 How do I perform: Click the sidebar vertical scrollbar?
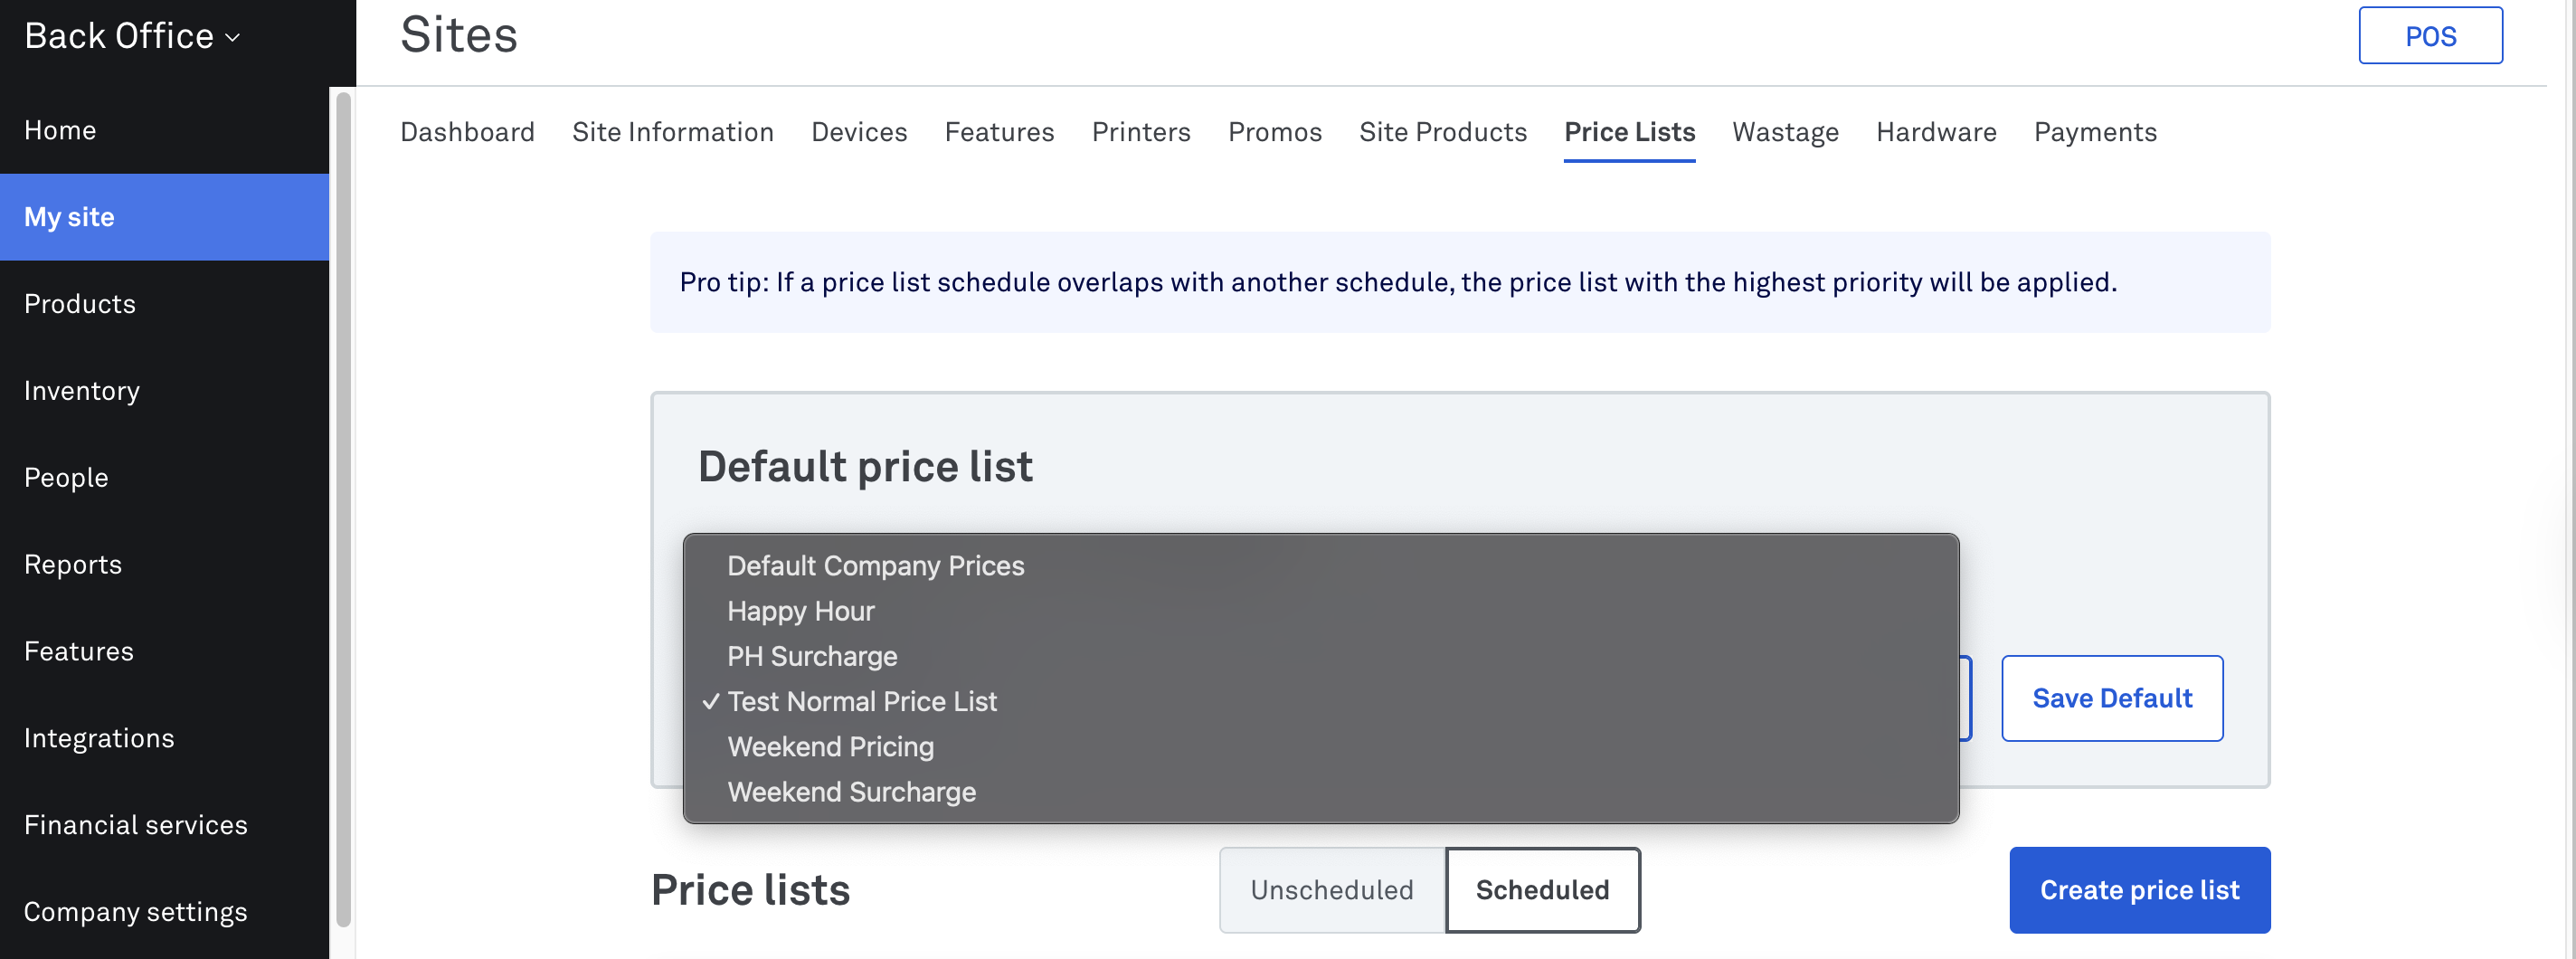343,510
